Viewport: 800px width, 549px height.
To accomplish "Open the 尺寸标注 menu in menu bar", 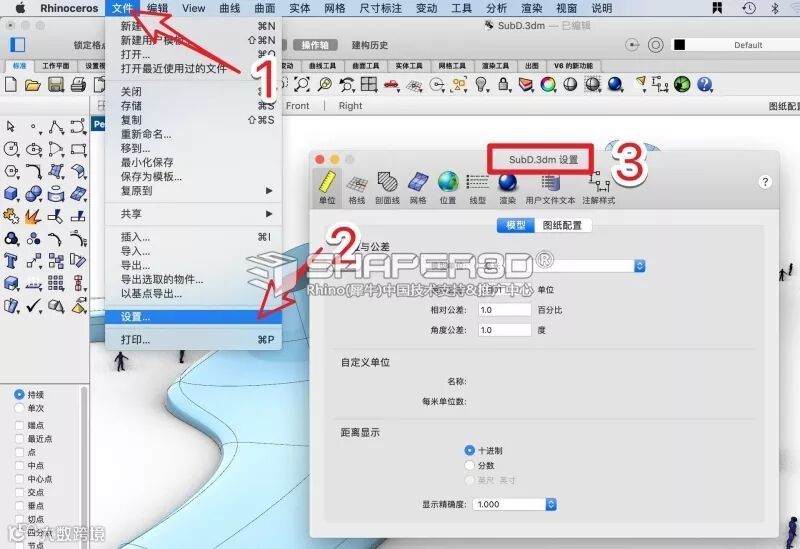I will 381,8.
